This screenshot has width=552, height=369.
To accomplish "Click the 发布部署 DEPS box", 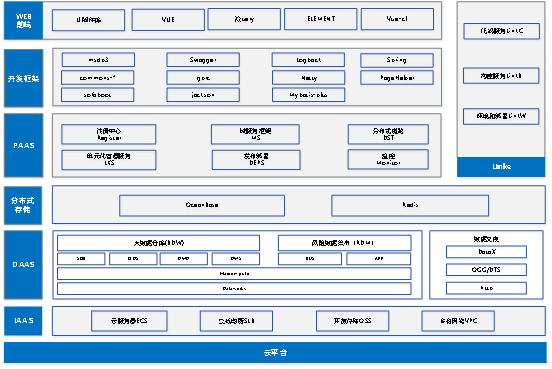I will [256, 160].
